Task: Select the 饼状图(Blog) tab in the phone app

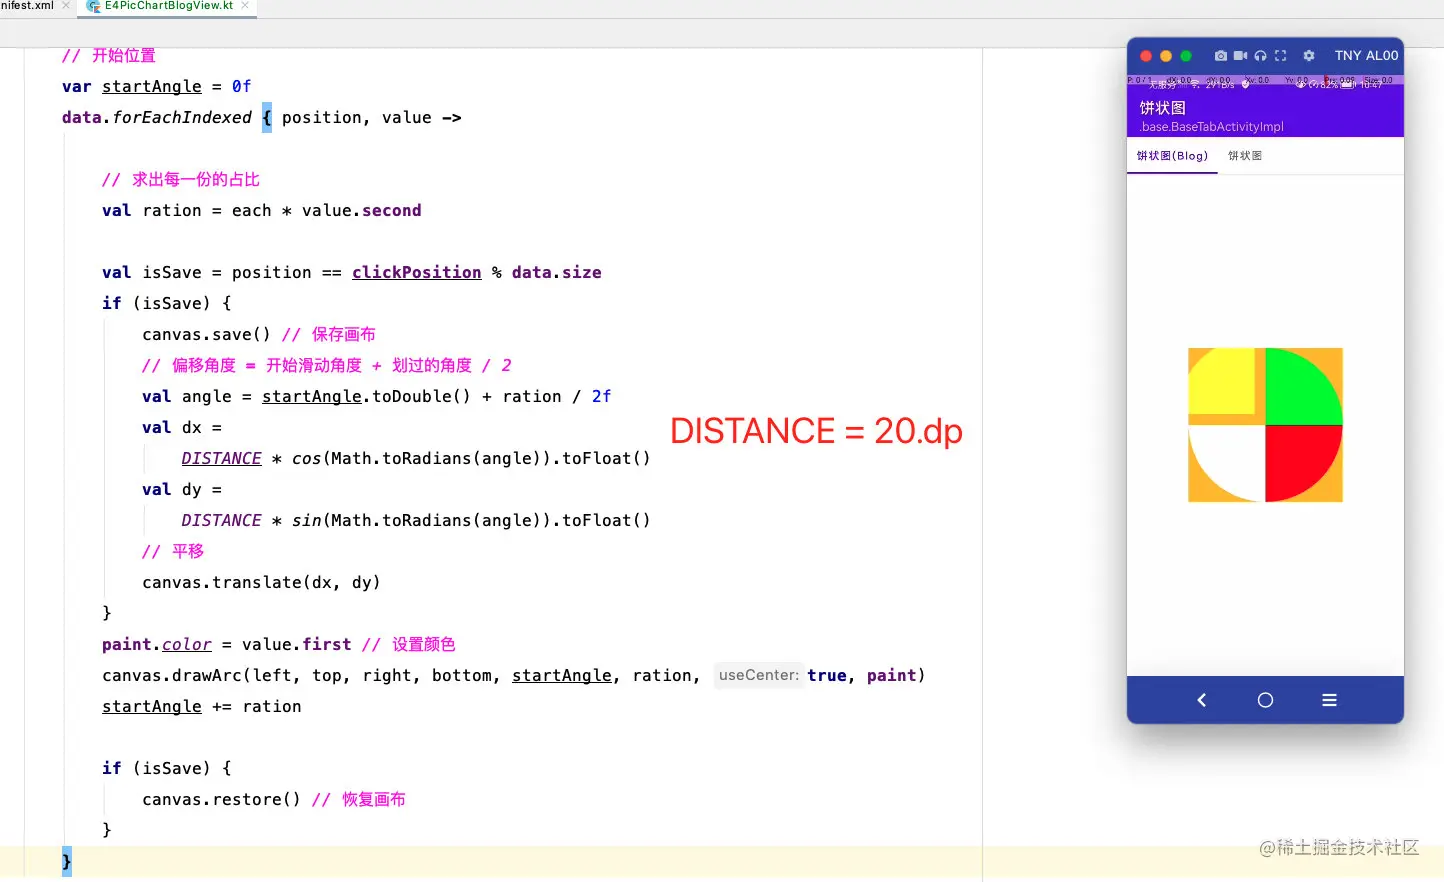Action: coord(1172,156)
